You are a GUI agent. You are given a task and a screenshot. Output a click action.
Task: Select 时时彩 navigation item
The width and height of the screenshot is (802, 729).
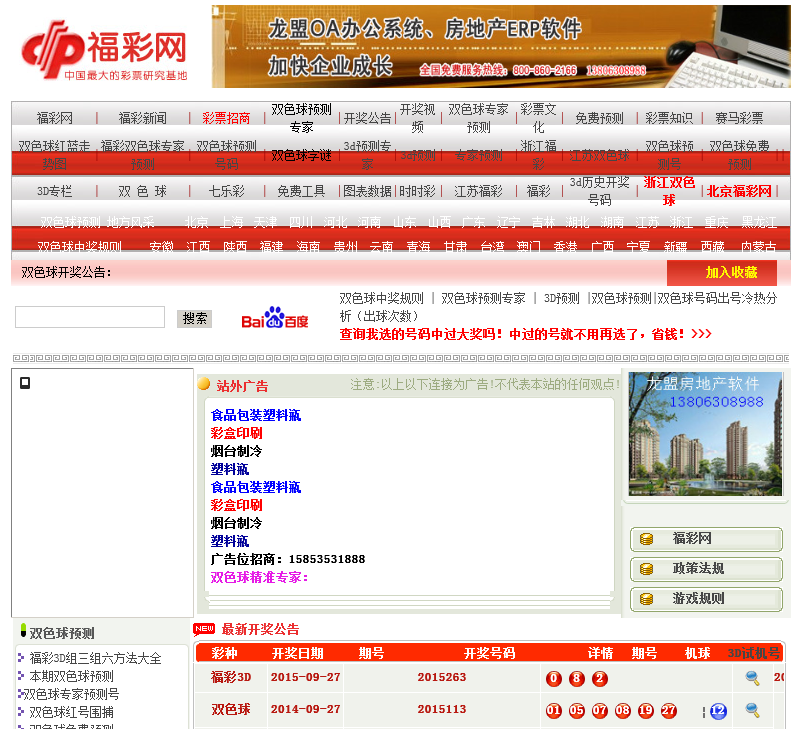click(x=417, y=191)
